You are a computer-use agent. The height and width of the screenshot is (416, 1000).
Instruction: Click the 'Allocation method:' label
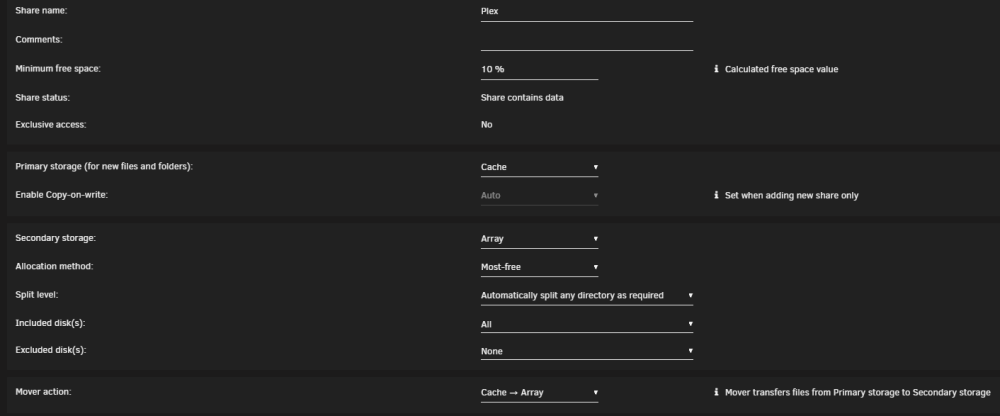(x=54, y=266)
